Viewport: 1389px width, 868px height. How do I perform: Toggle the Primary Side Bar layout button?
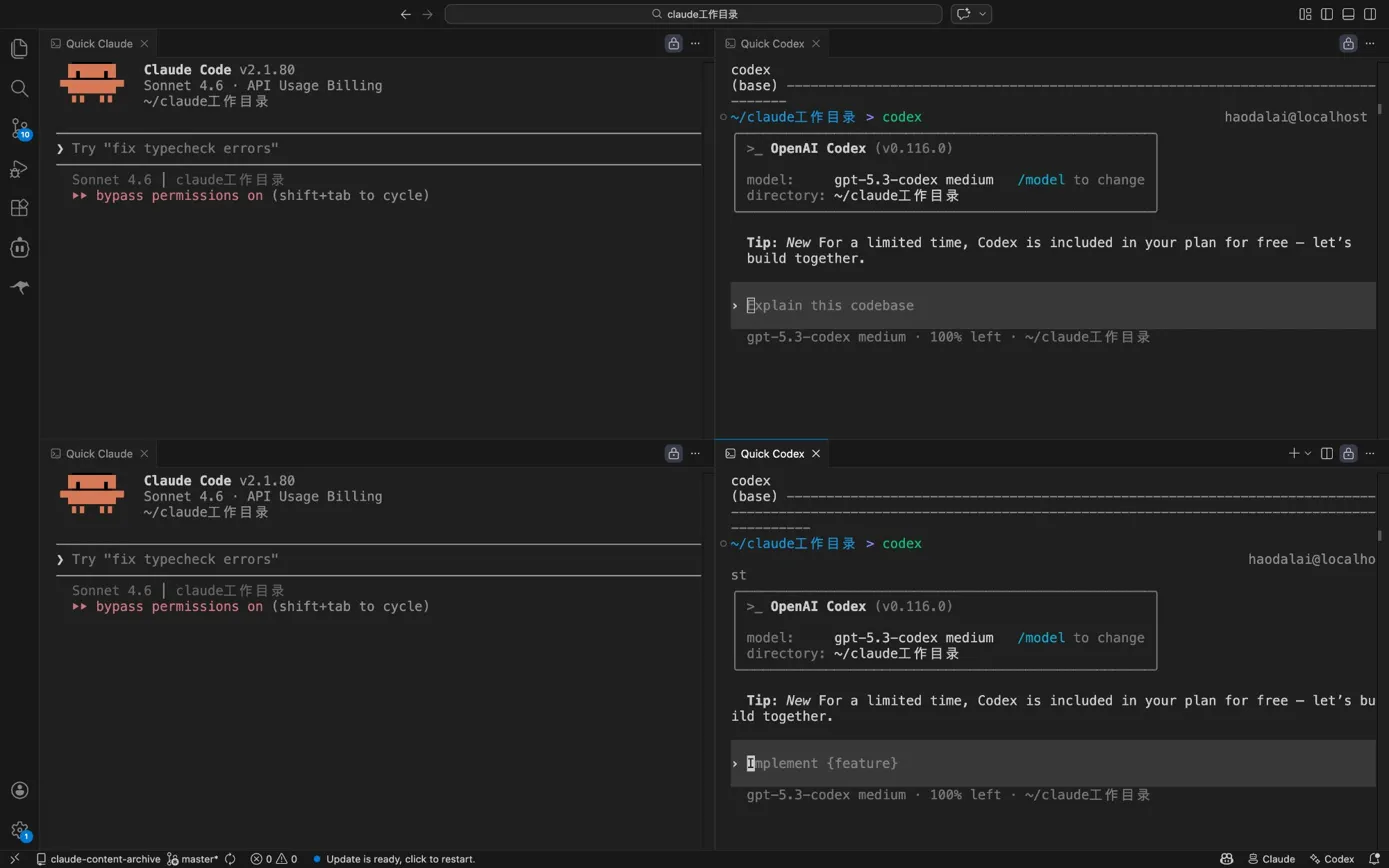pyautogui.click(x=1327, y=14)
